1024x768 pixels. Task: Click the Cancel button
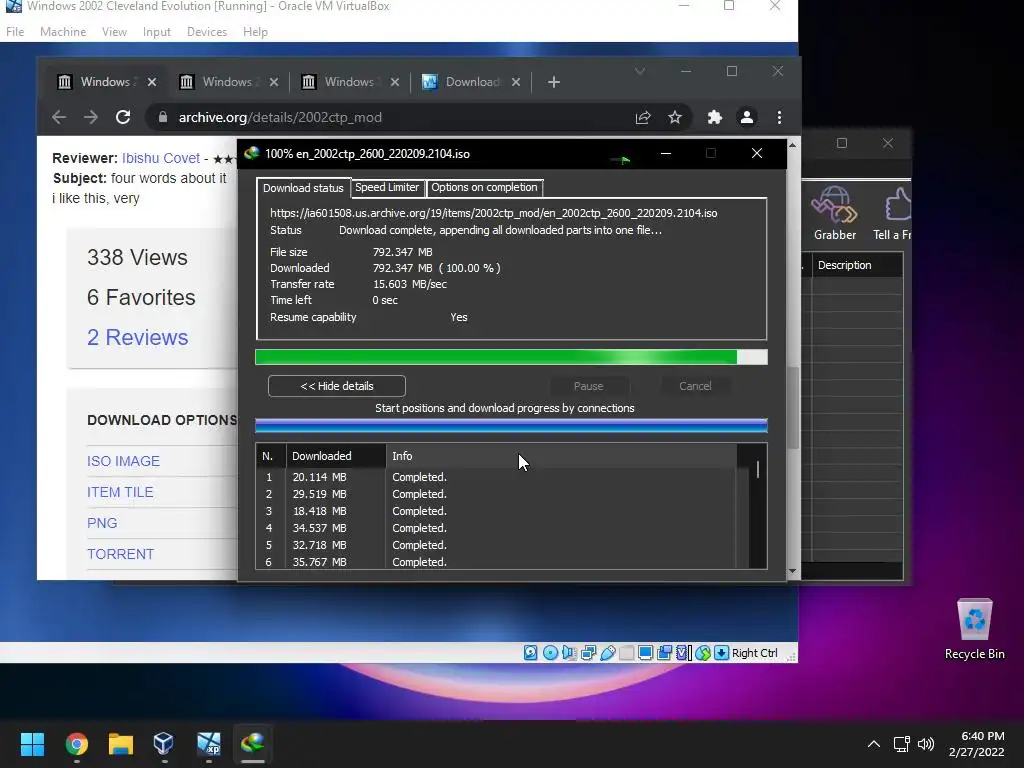coord(695,386)
